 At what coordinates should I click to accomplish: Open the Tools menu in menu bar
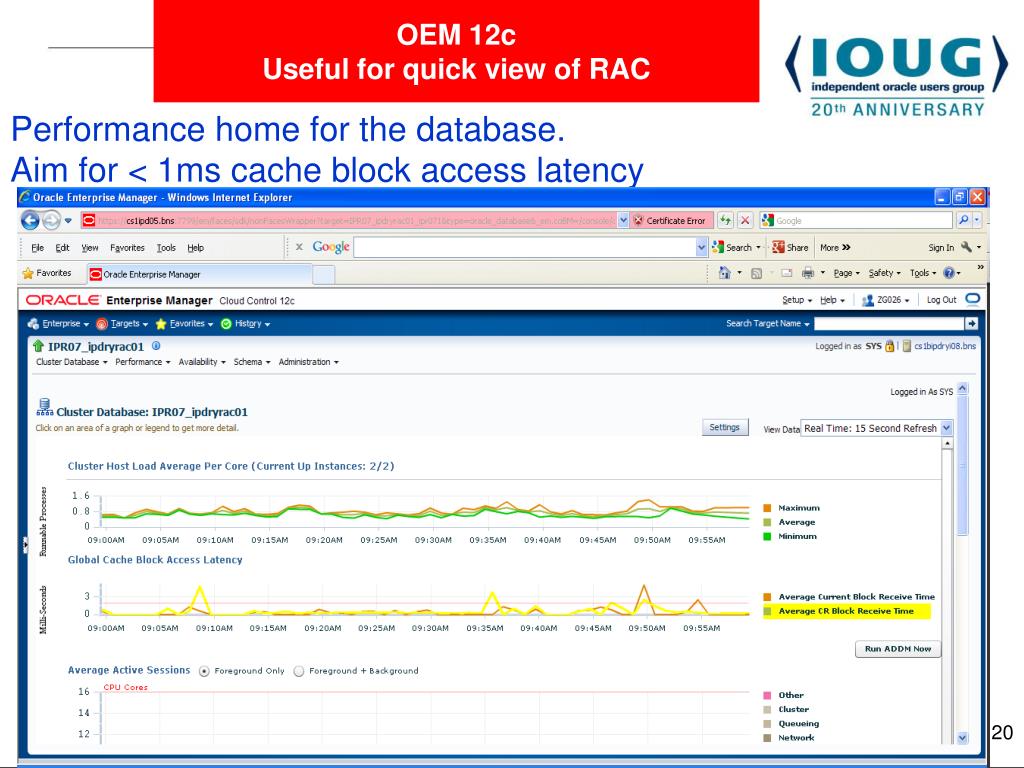tap(166, 248)
